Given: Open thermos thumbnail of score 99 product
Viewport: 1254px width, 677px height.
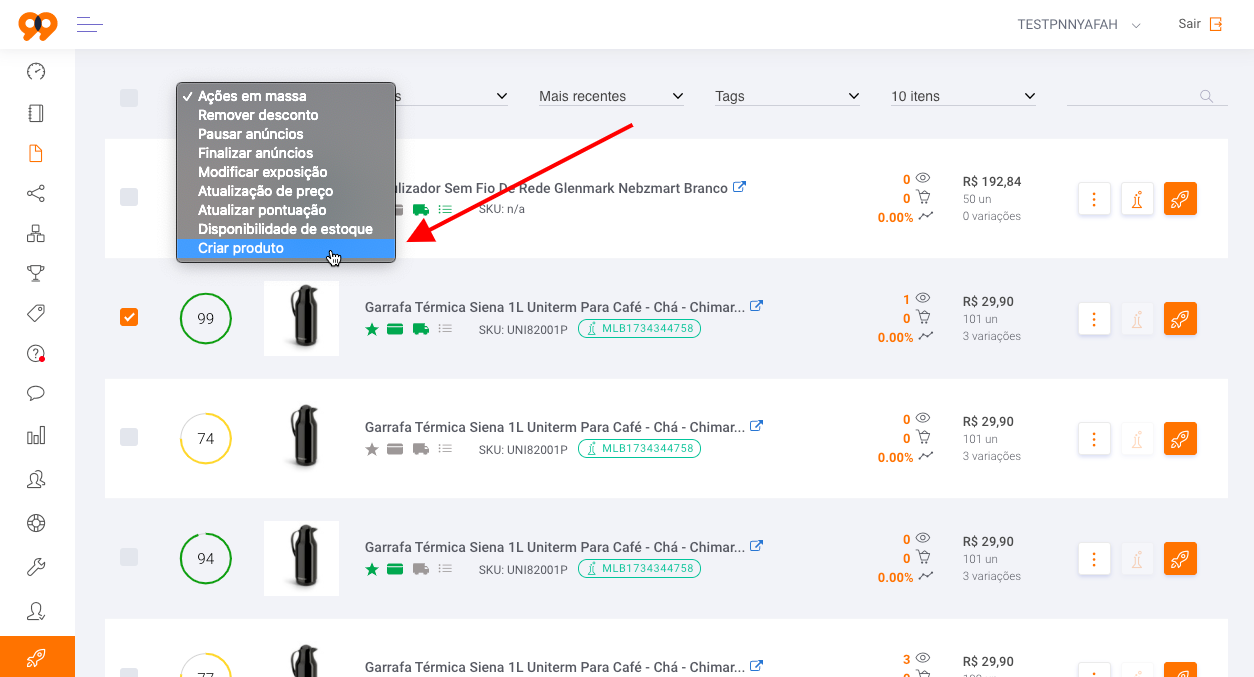Looking at the screenshot, I should (x=301, y=318).
